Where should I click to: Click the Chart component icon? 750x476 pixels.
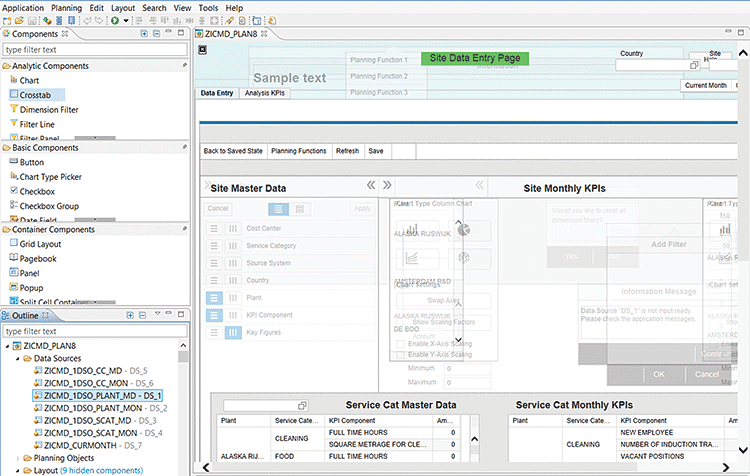pyautogui.click(x=12, y=80)
